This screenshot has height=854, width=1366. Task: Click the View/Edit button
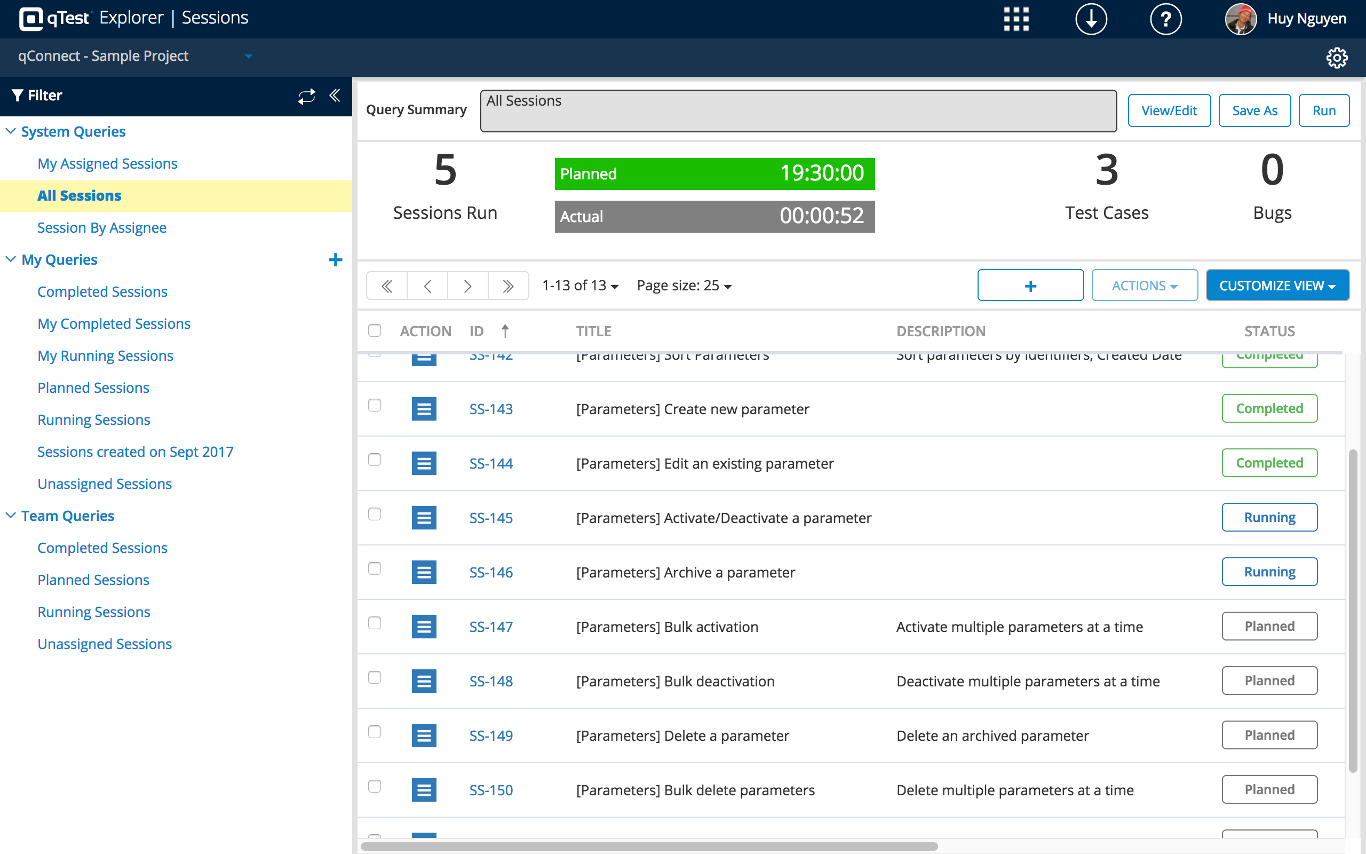click(x=1169, y=110)
